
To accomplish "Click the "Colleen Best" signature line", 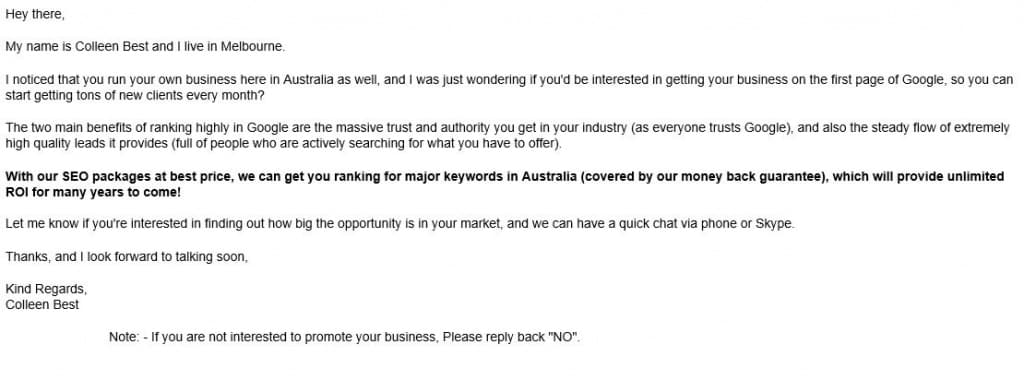I will (x=42, y=305).
